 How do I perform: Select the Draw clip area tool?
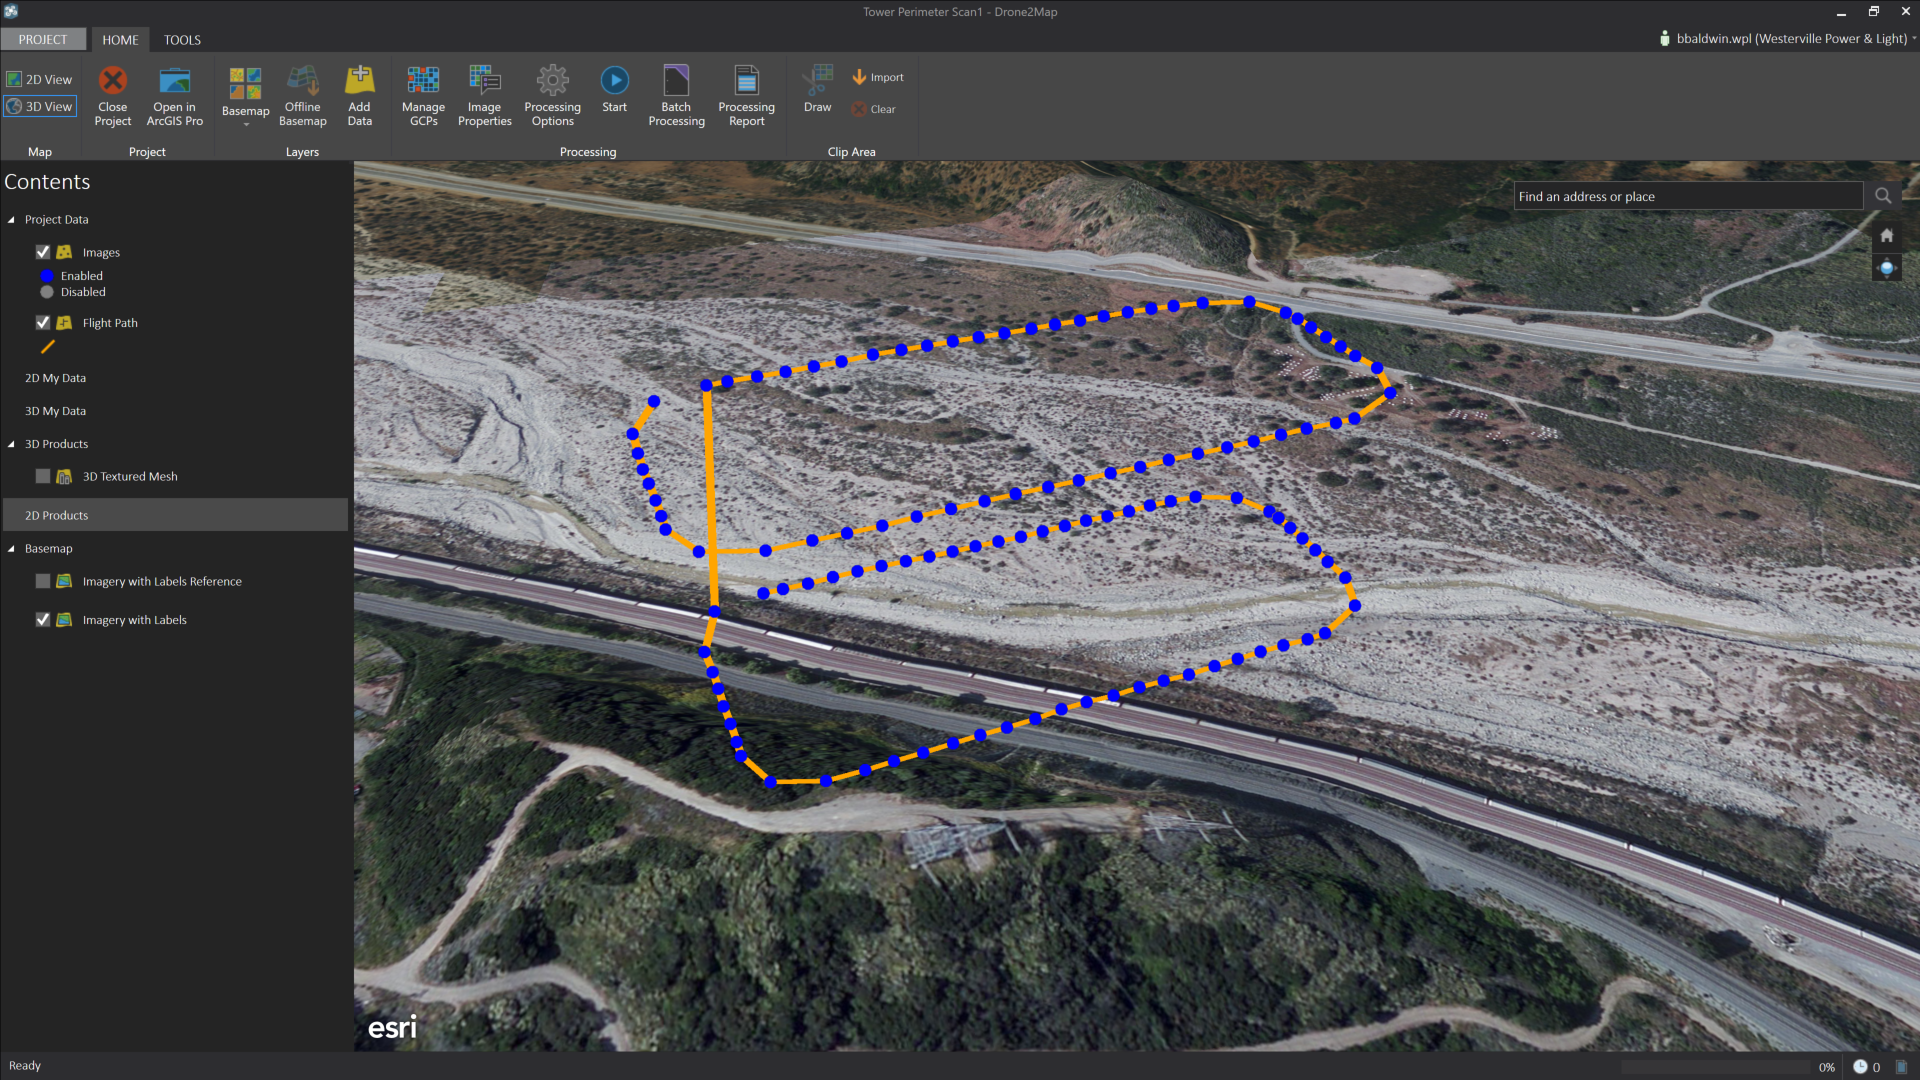818,90
